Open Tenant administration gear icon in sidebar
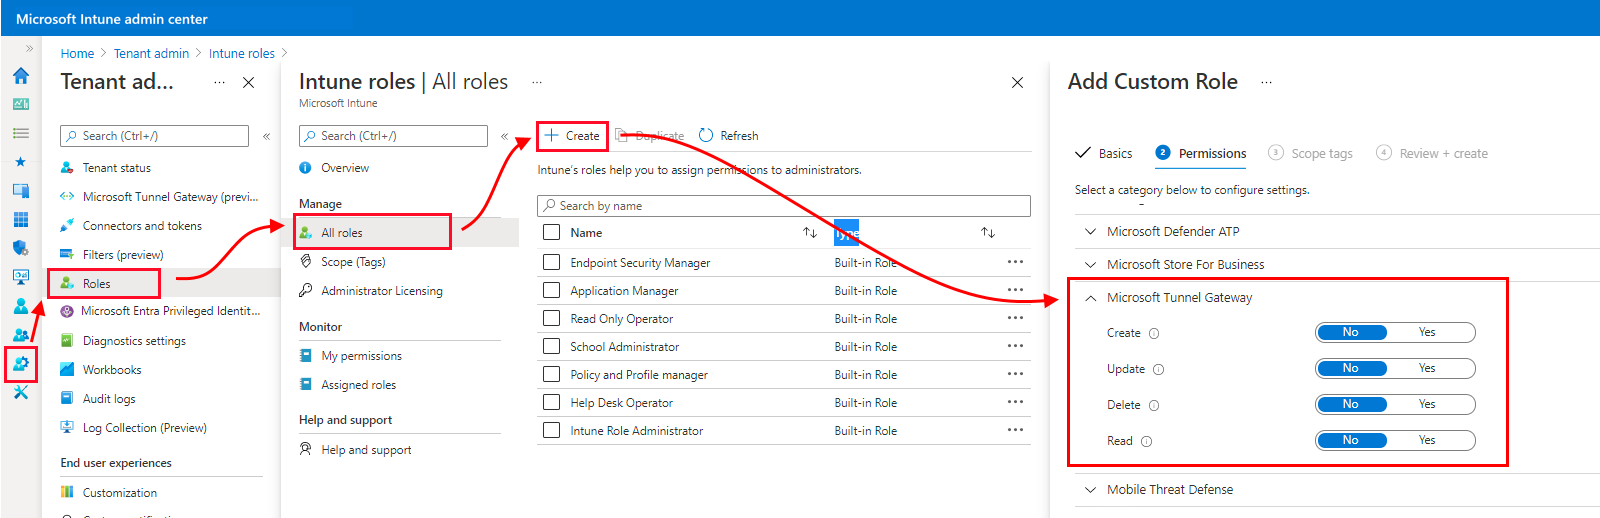Image resolution: width=1600 pixels, height=518 pixels. click(x=21, y=364)
